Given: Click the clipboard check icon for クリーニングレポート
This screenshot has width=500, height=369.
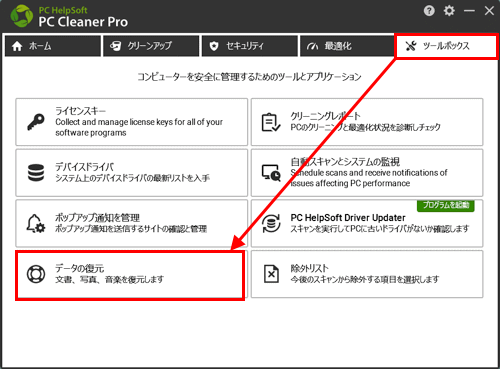Looking at the screenshot, I should [271, 122].
